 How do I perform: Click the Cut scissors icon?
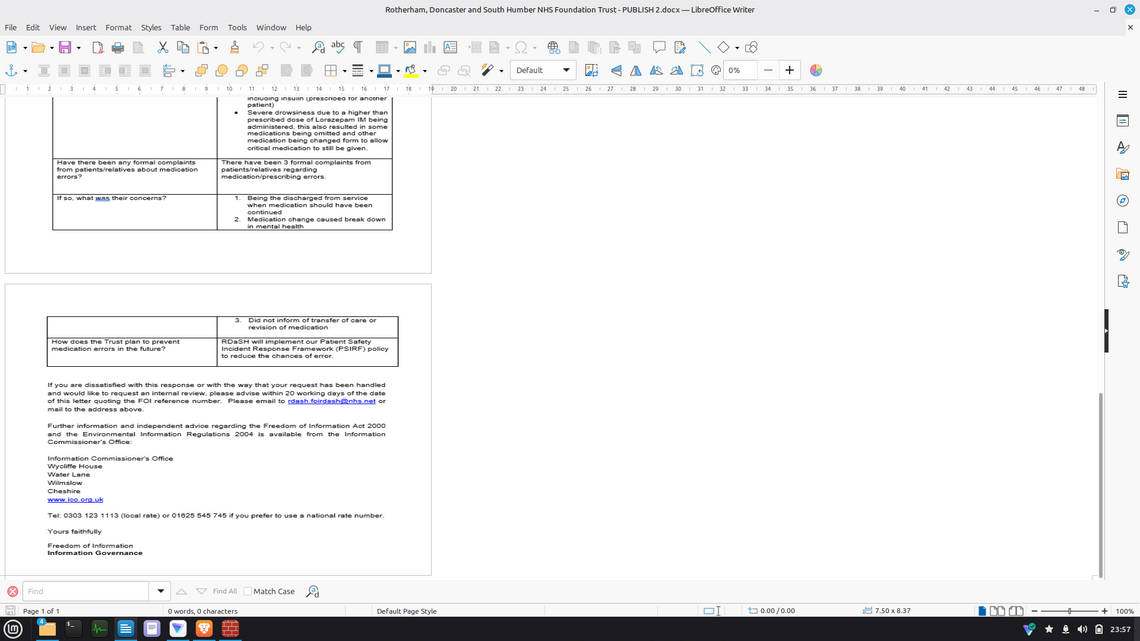162,47
